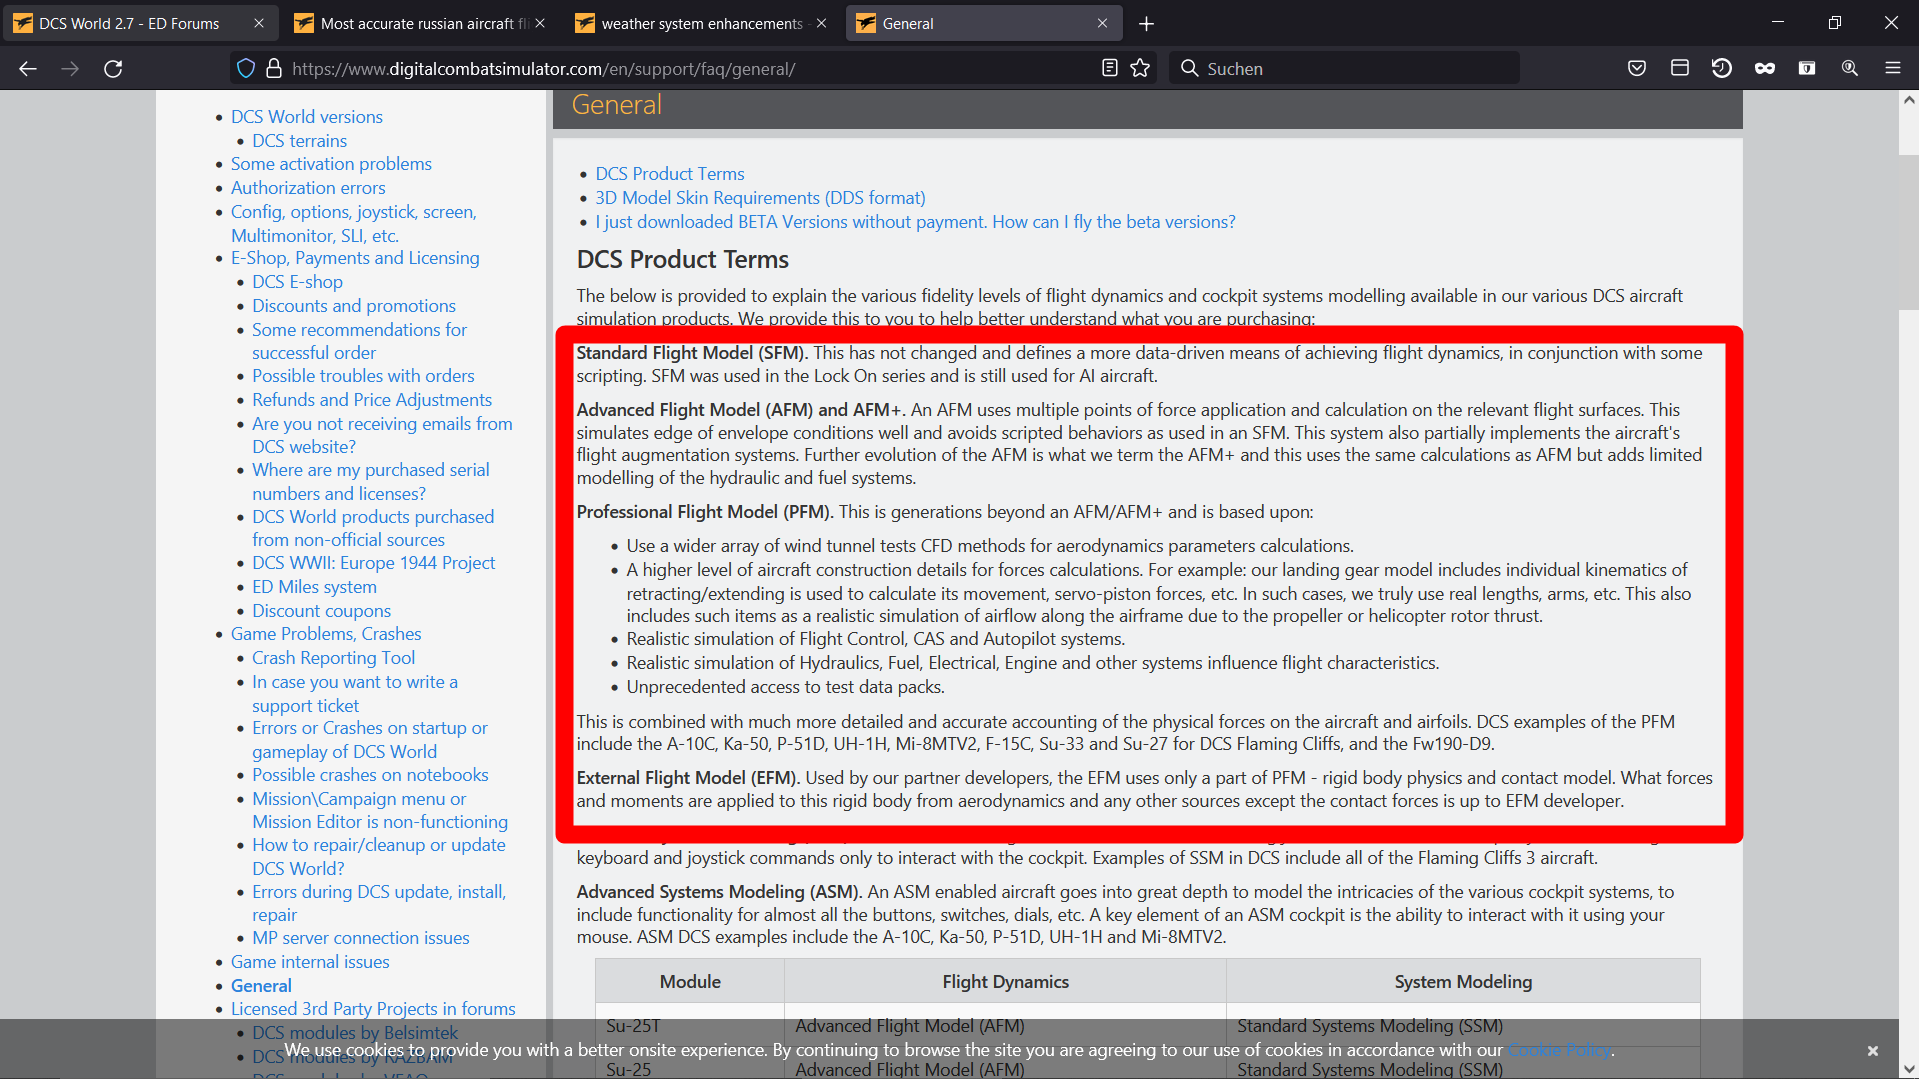The image size is (1919, 1079).
Task: Go back to the previous page
Action: pos(28,68)
